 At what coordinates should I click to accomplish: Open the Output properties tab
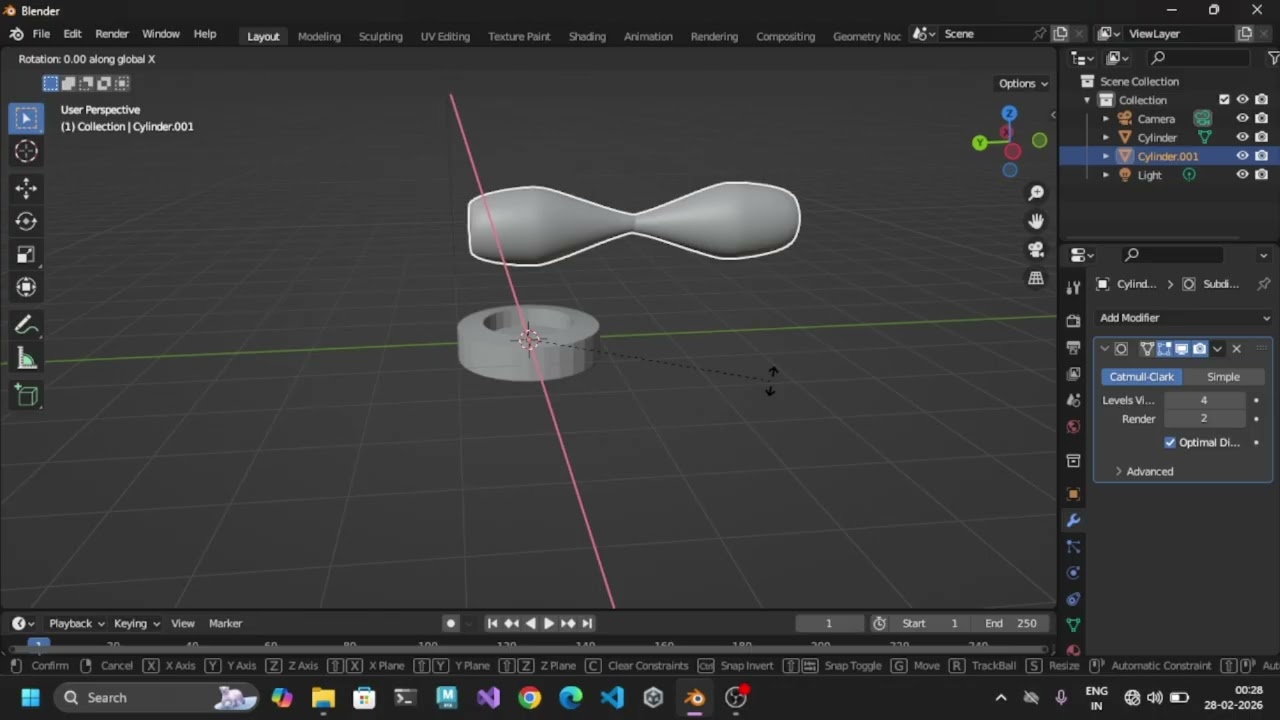pyautogui.click(x=1073, y=347)
